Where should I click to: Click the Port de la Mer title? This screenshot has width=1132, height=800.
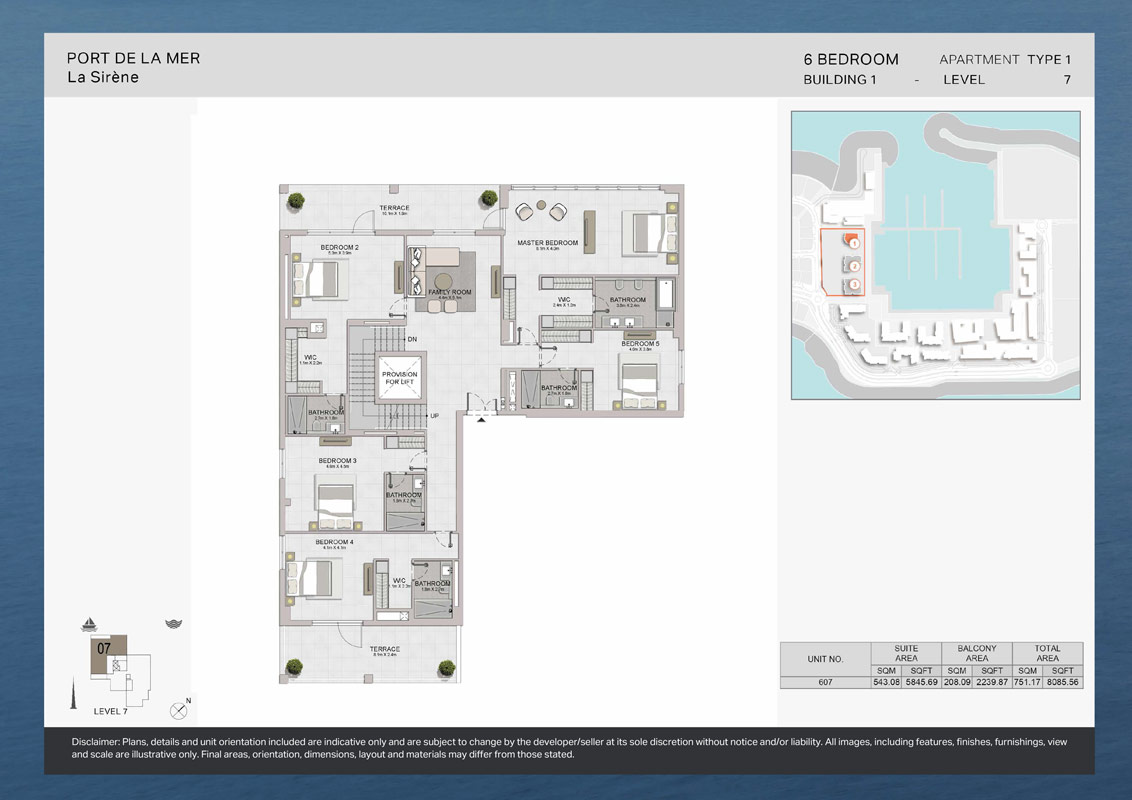(x=133, y=59)
